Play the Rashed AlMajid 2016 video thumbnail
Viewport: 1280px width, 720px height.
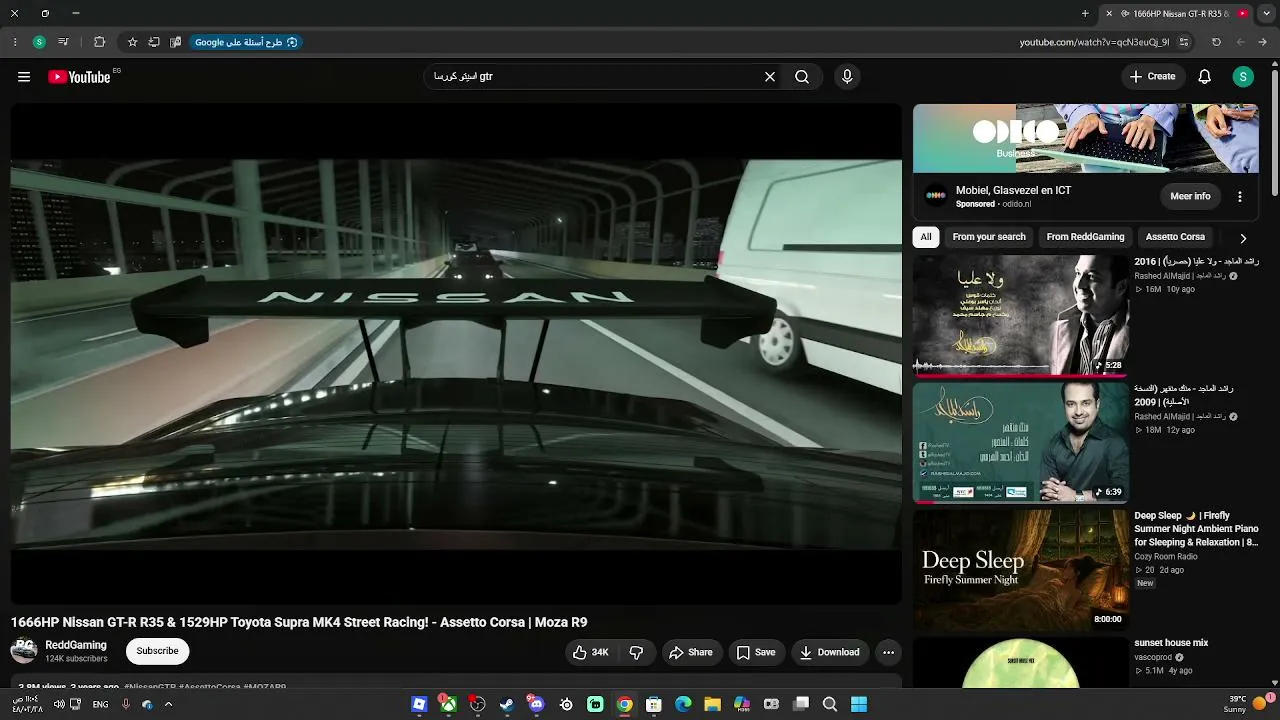(1021, 316)
